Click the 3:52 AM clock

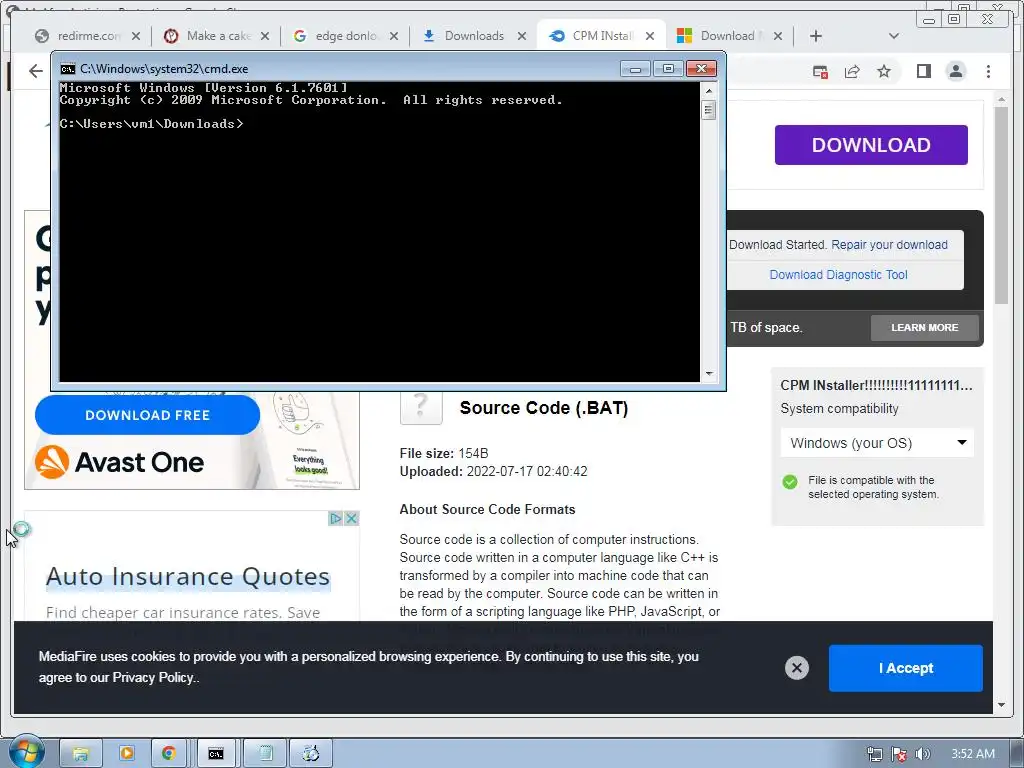click(973, 754)
